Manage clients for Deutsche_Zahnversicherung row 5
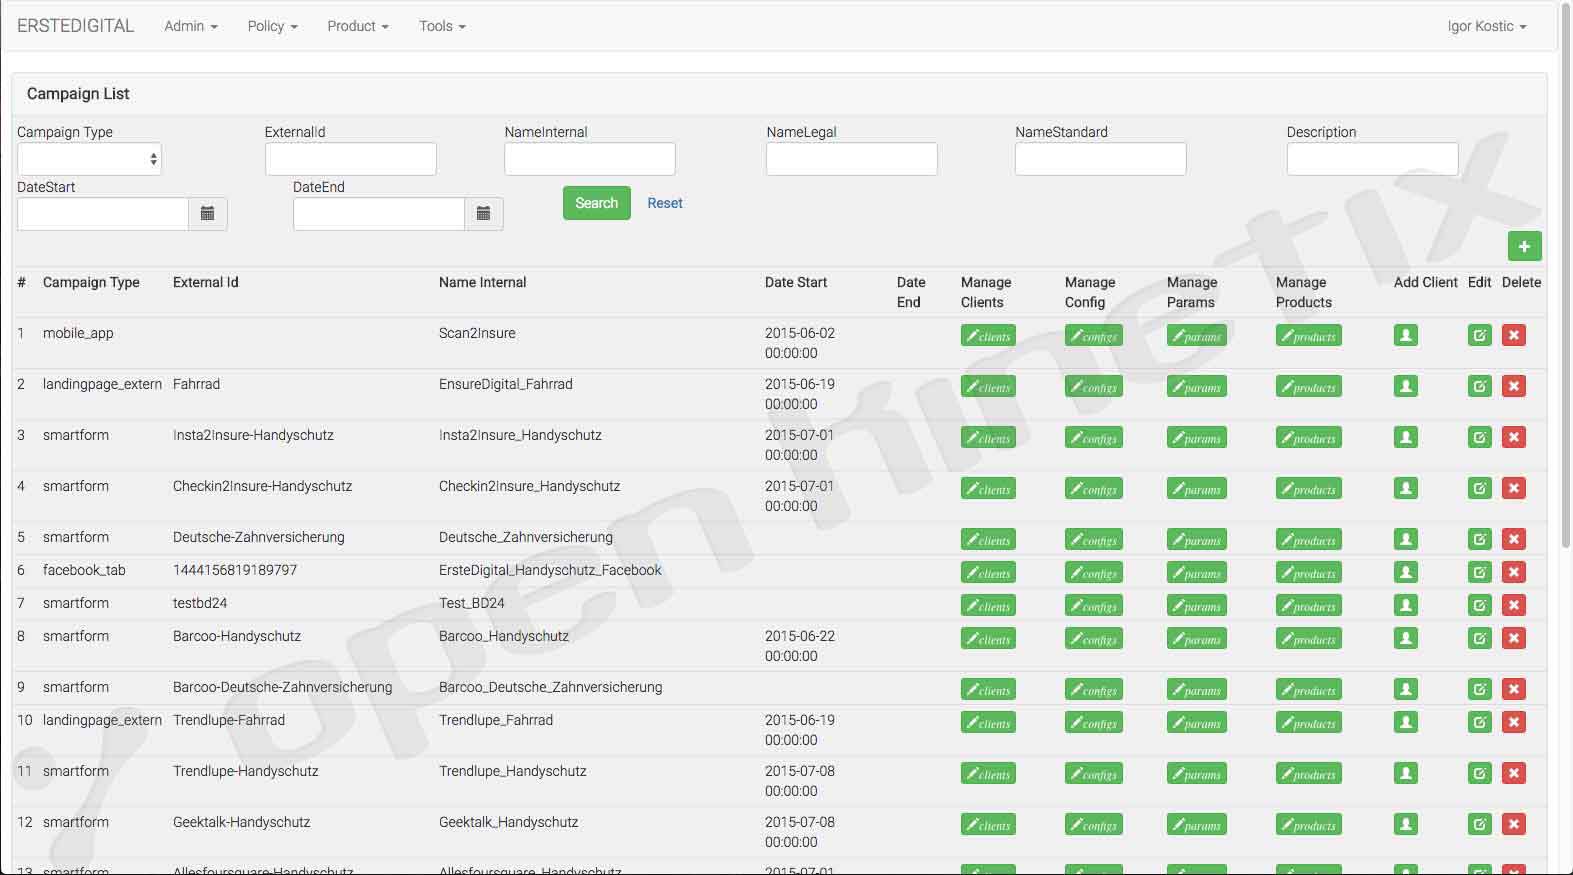The height and width of the screenshot is (875, 1573). pos(988,540)
